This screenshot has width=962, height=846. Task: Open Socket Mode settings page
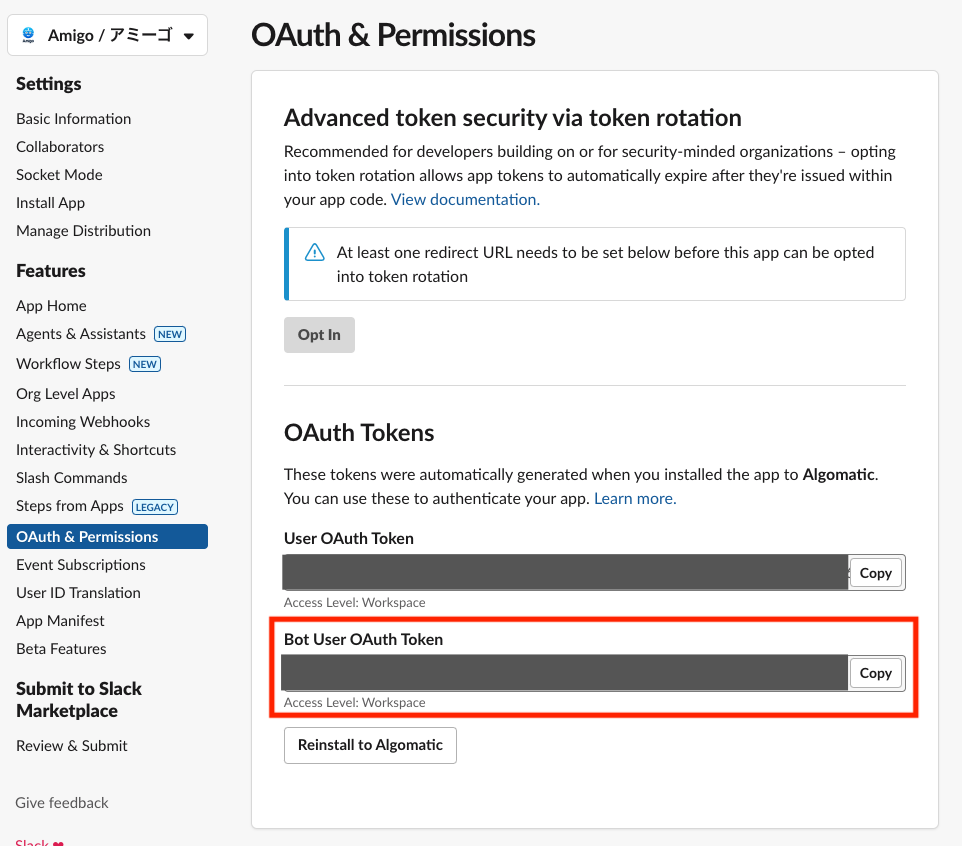tap(59, 175)
